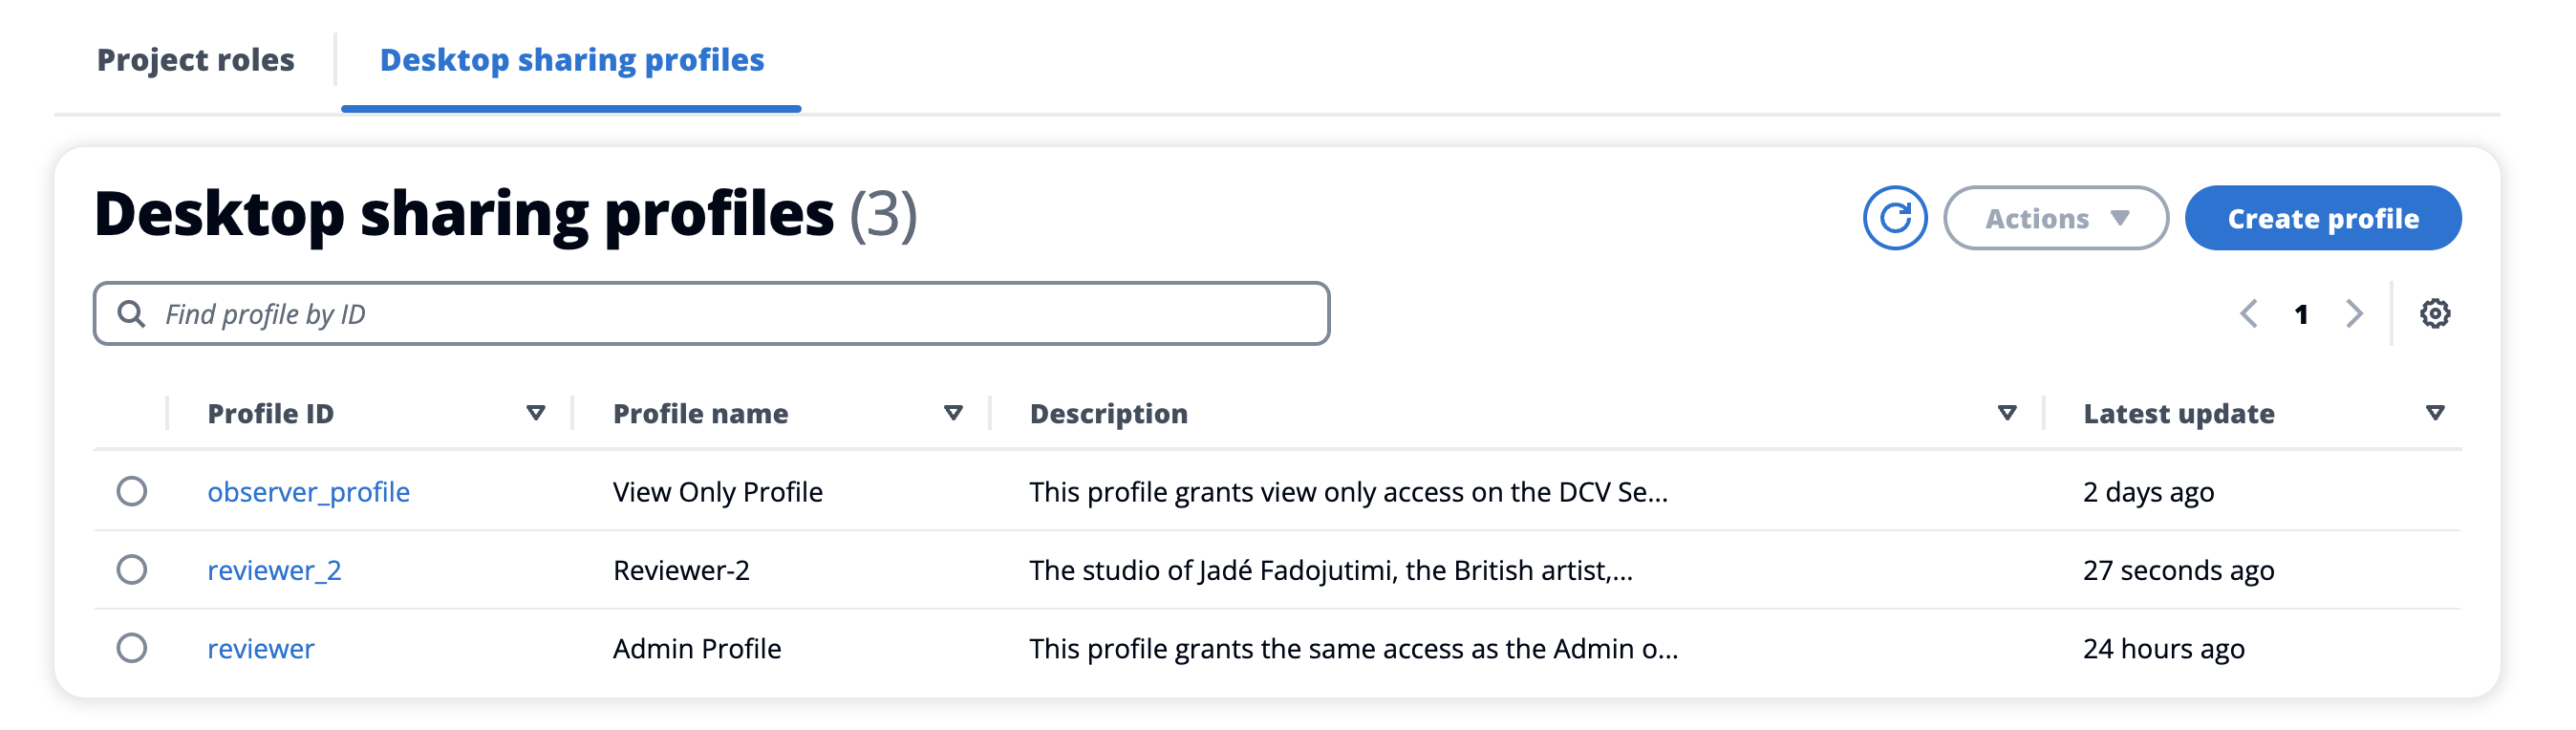Screen dimensions: 2576x730
Task: Switch to the Project roles tab
Action: tap(194, 60)
